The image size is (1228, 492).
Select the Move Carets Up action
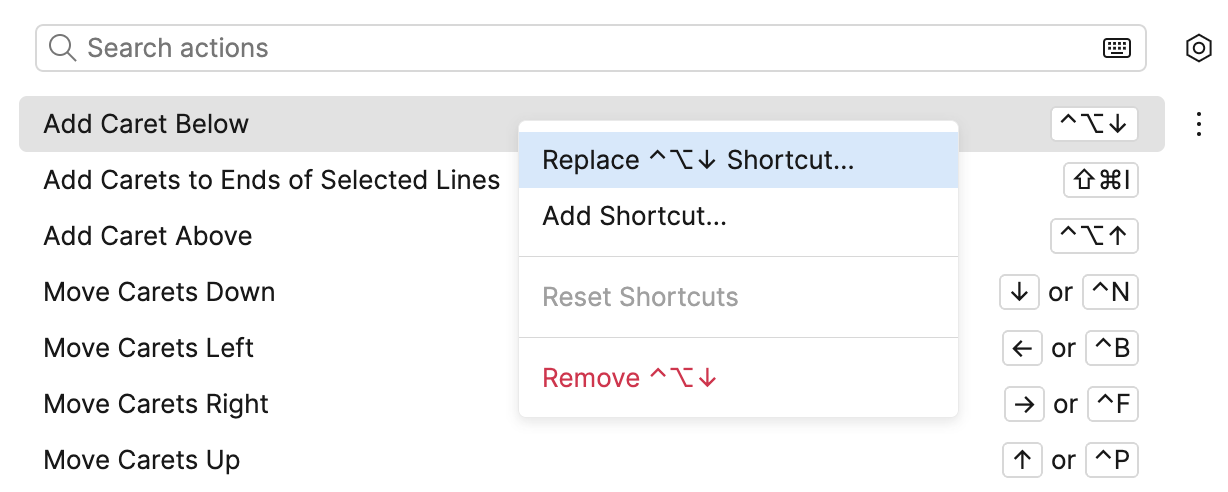(x=142, y=460)
